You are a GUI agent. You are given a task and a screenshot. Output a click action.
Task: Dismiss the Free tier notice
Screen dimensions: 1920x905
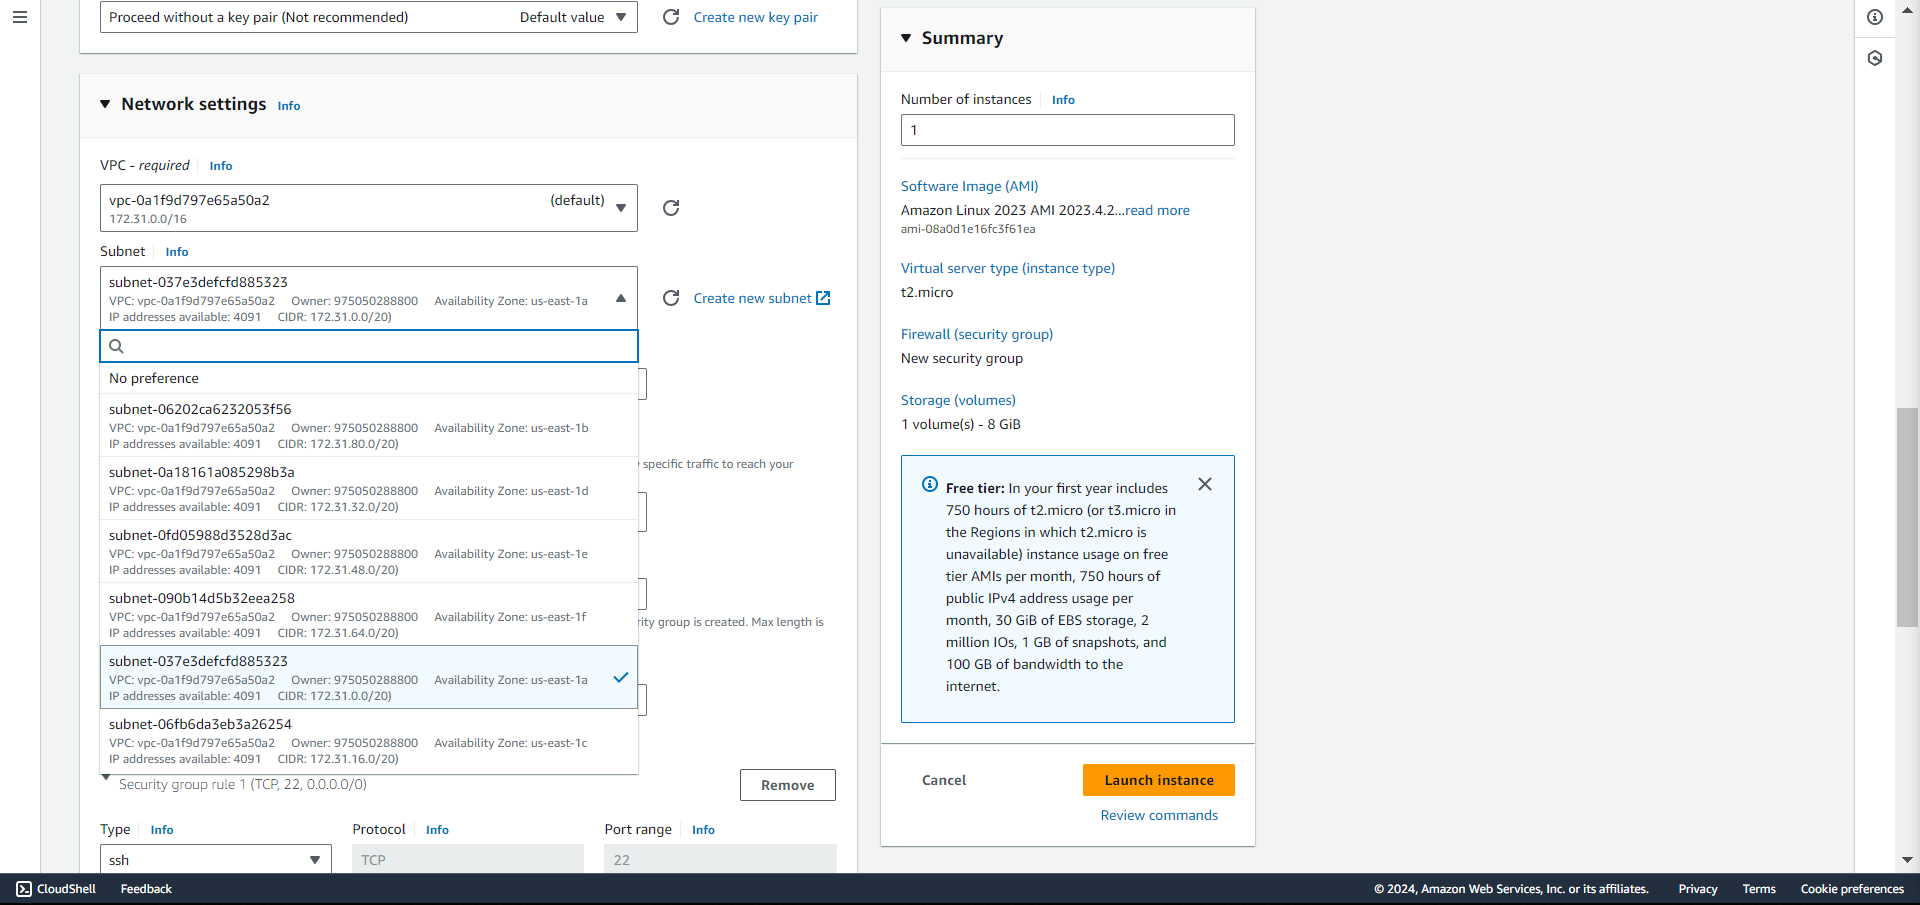click(1204, 484)
